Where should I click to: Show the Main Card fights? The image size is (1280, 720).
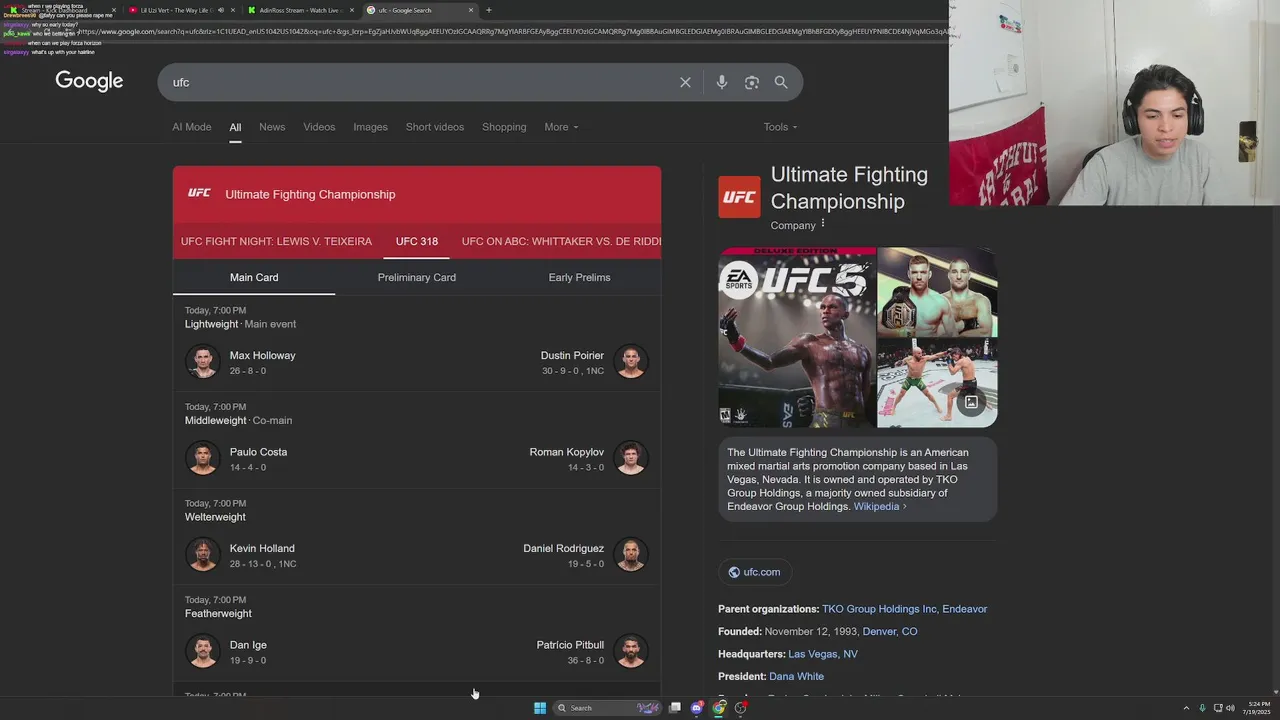tap(254, 277)
